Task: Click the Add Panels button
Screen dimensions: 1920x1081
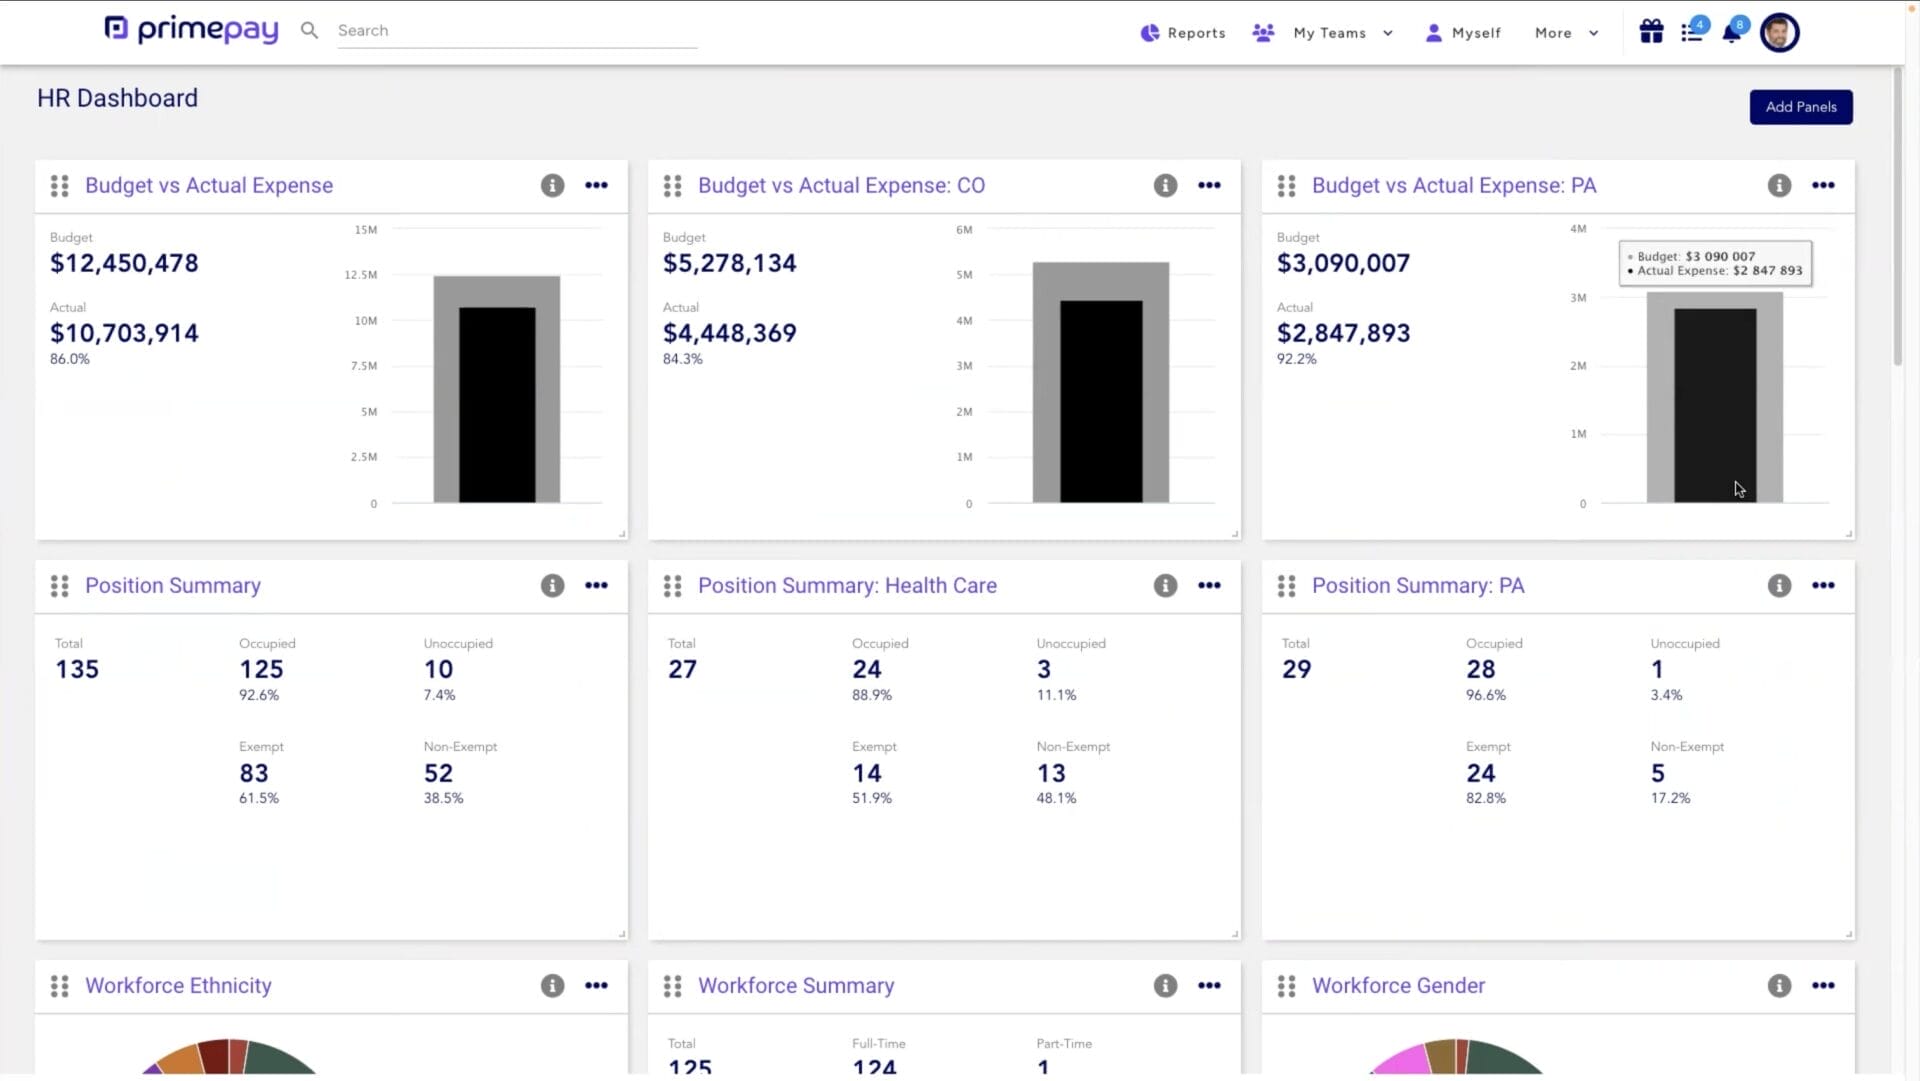Action: pos(1801,107)
